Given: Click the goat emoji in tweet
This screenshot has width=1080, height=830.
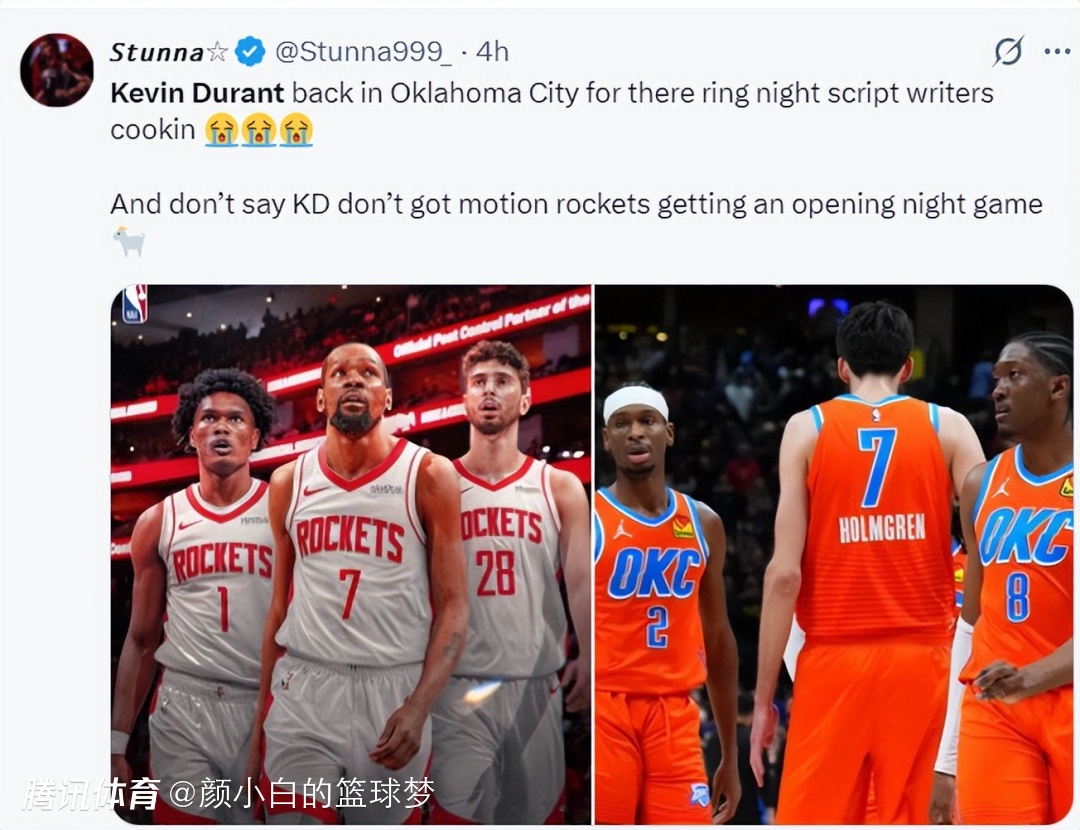Looking at the screenshot, I should click(129, 241).
